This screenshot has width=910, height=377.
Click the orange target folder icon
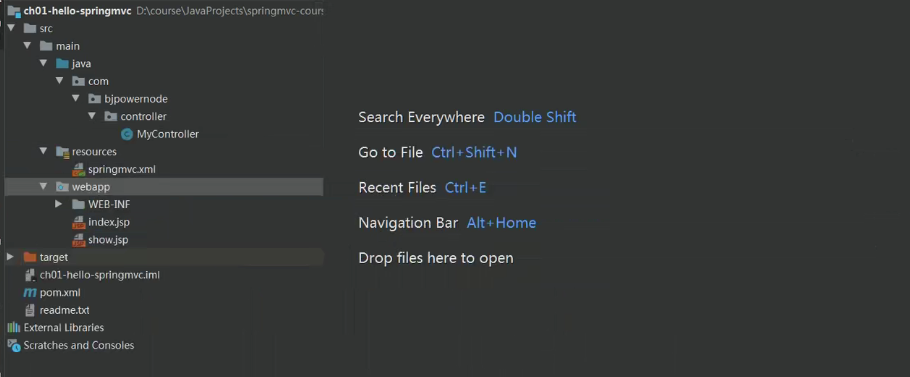[x=30, y=257]
